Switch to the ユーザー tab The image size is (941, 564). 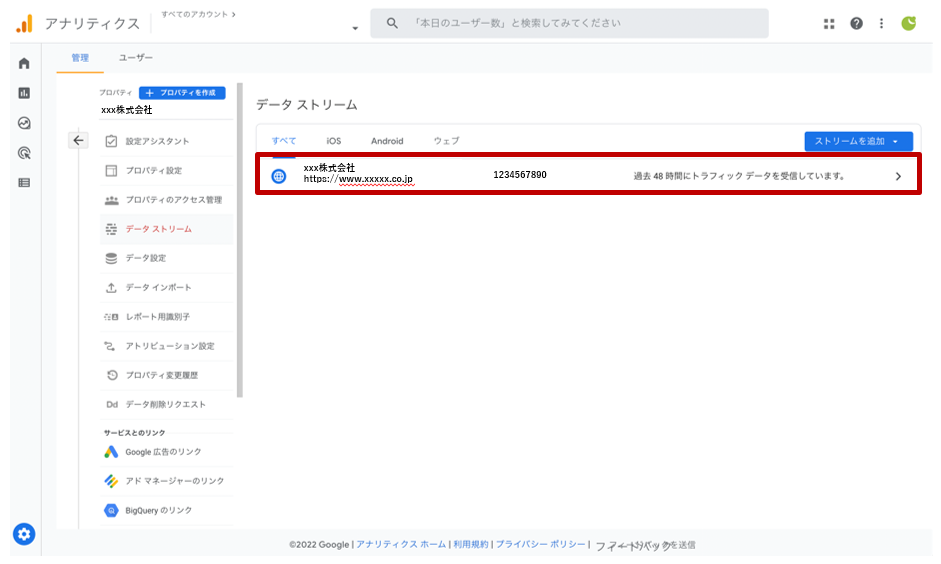tap(136, 58)
